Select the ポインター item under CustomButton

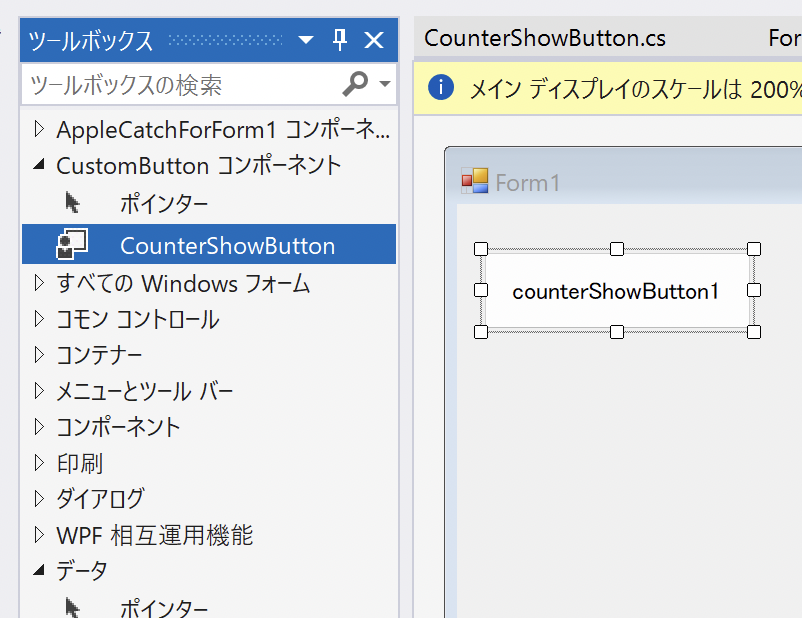(209, 204)
